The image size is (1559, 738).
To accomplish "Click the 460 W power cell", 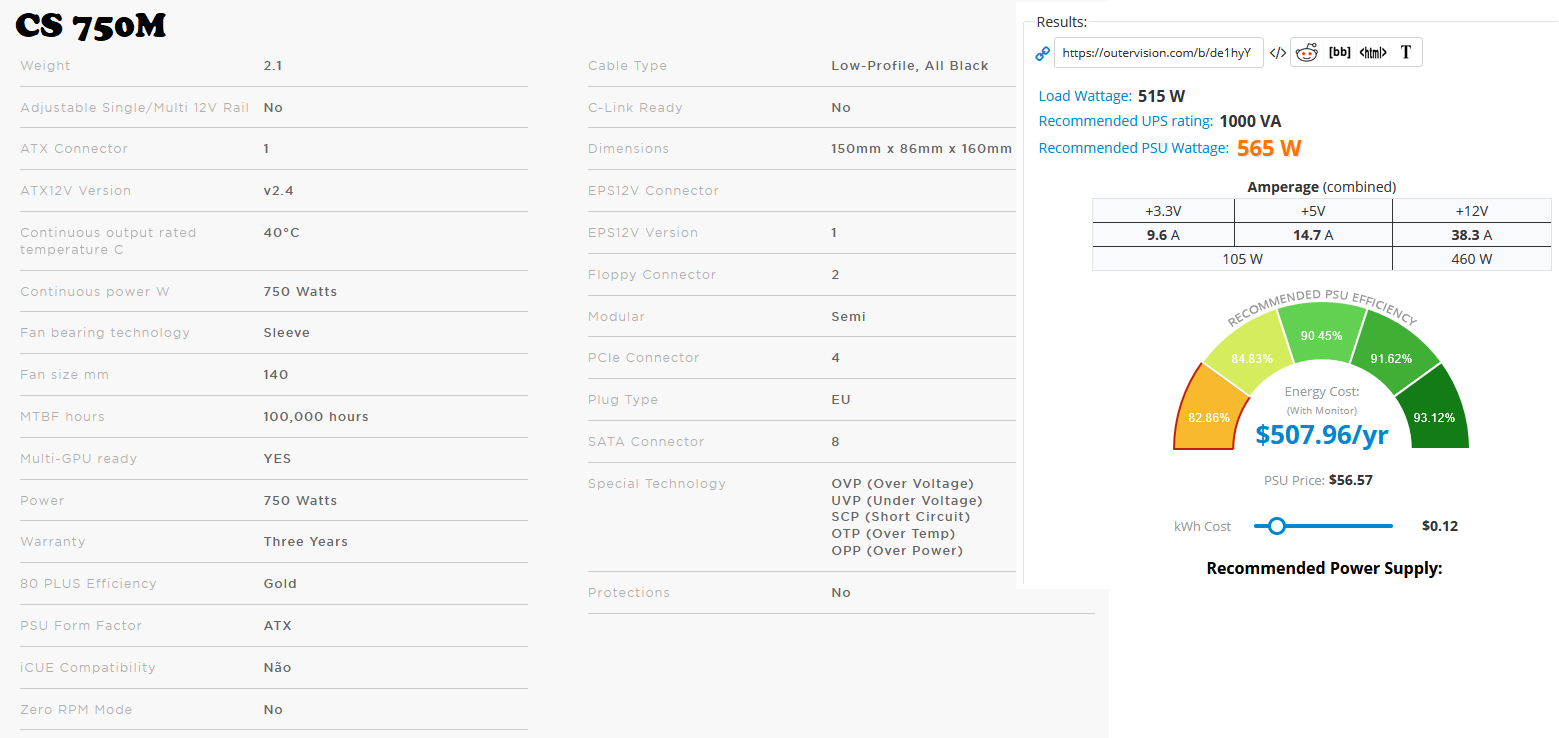I will pos(1471,259).
